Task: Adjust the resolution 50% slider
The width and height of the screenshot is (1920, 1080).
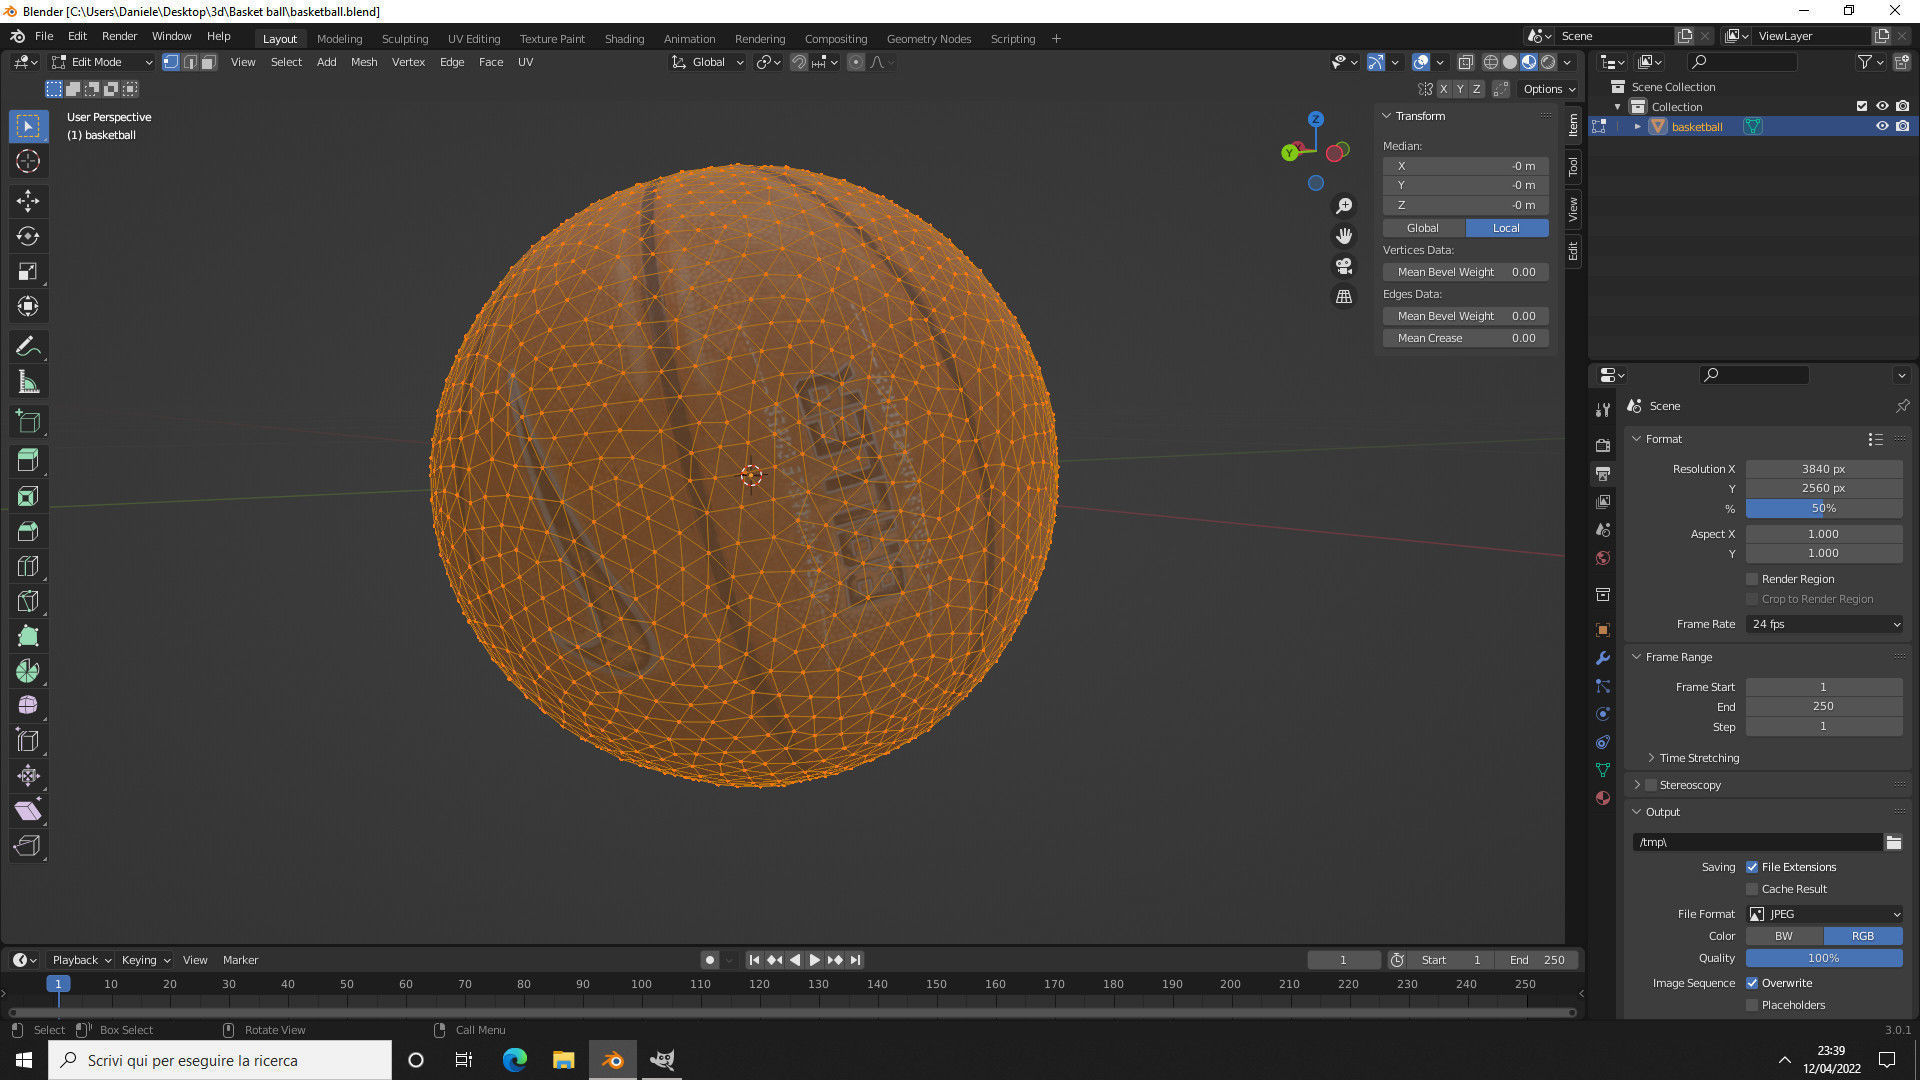Action: coord(1824,508)
